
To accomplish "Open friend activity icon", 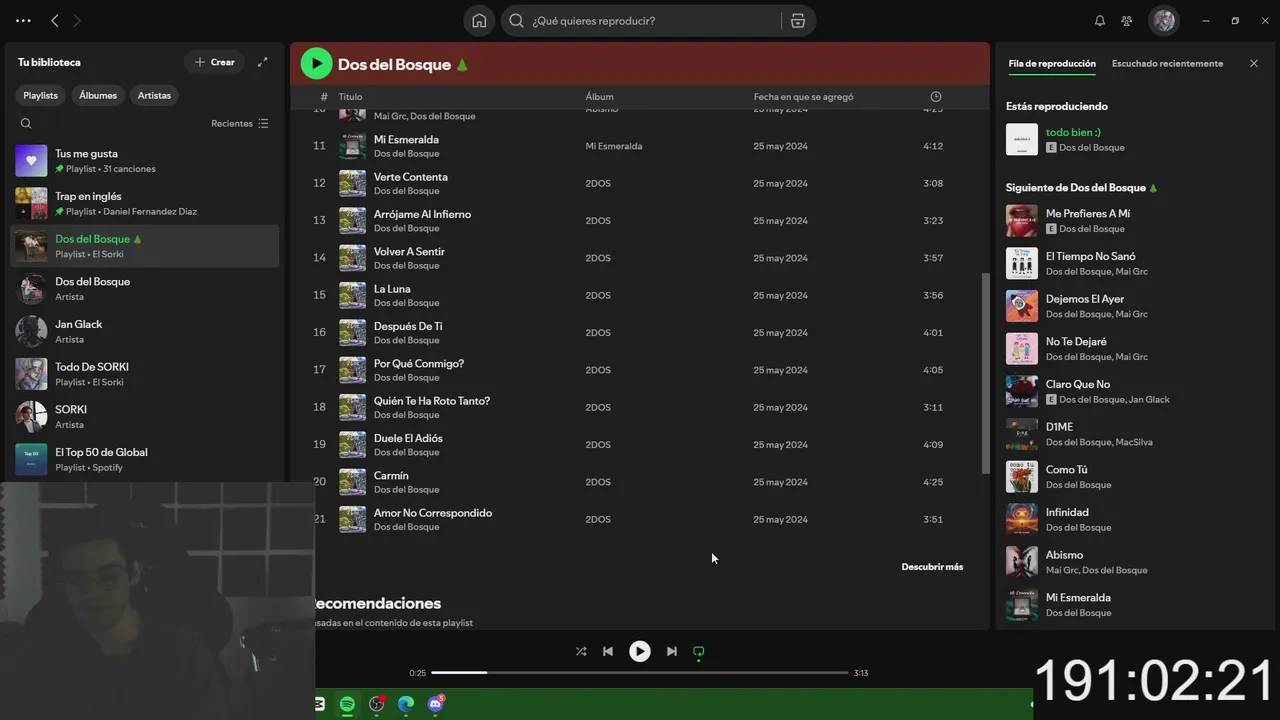I will tap(1127, 21).
